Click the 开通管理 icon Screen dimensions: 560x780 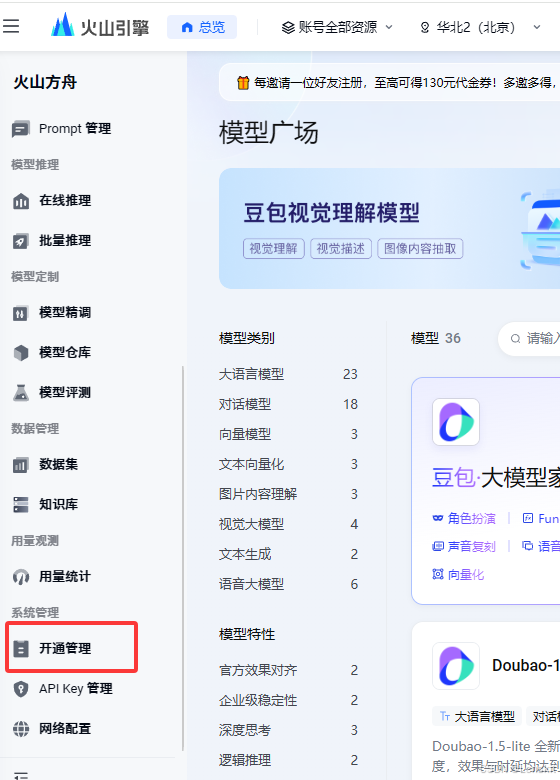[20, 649]
